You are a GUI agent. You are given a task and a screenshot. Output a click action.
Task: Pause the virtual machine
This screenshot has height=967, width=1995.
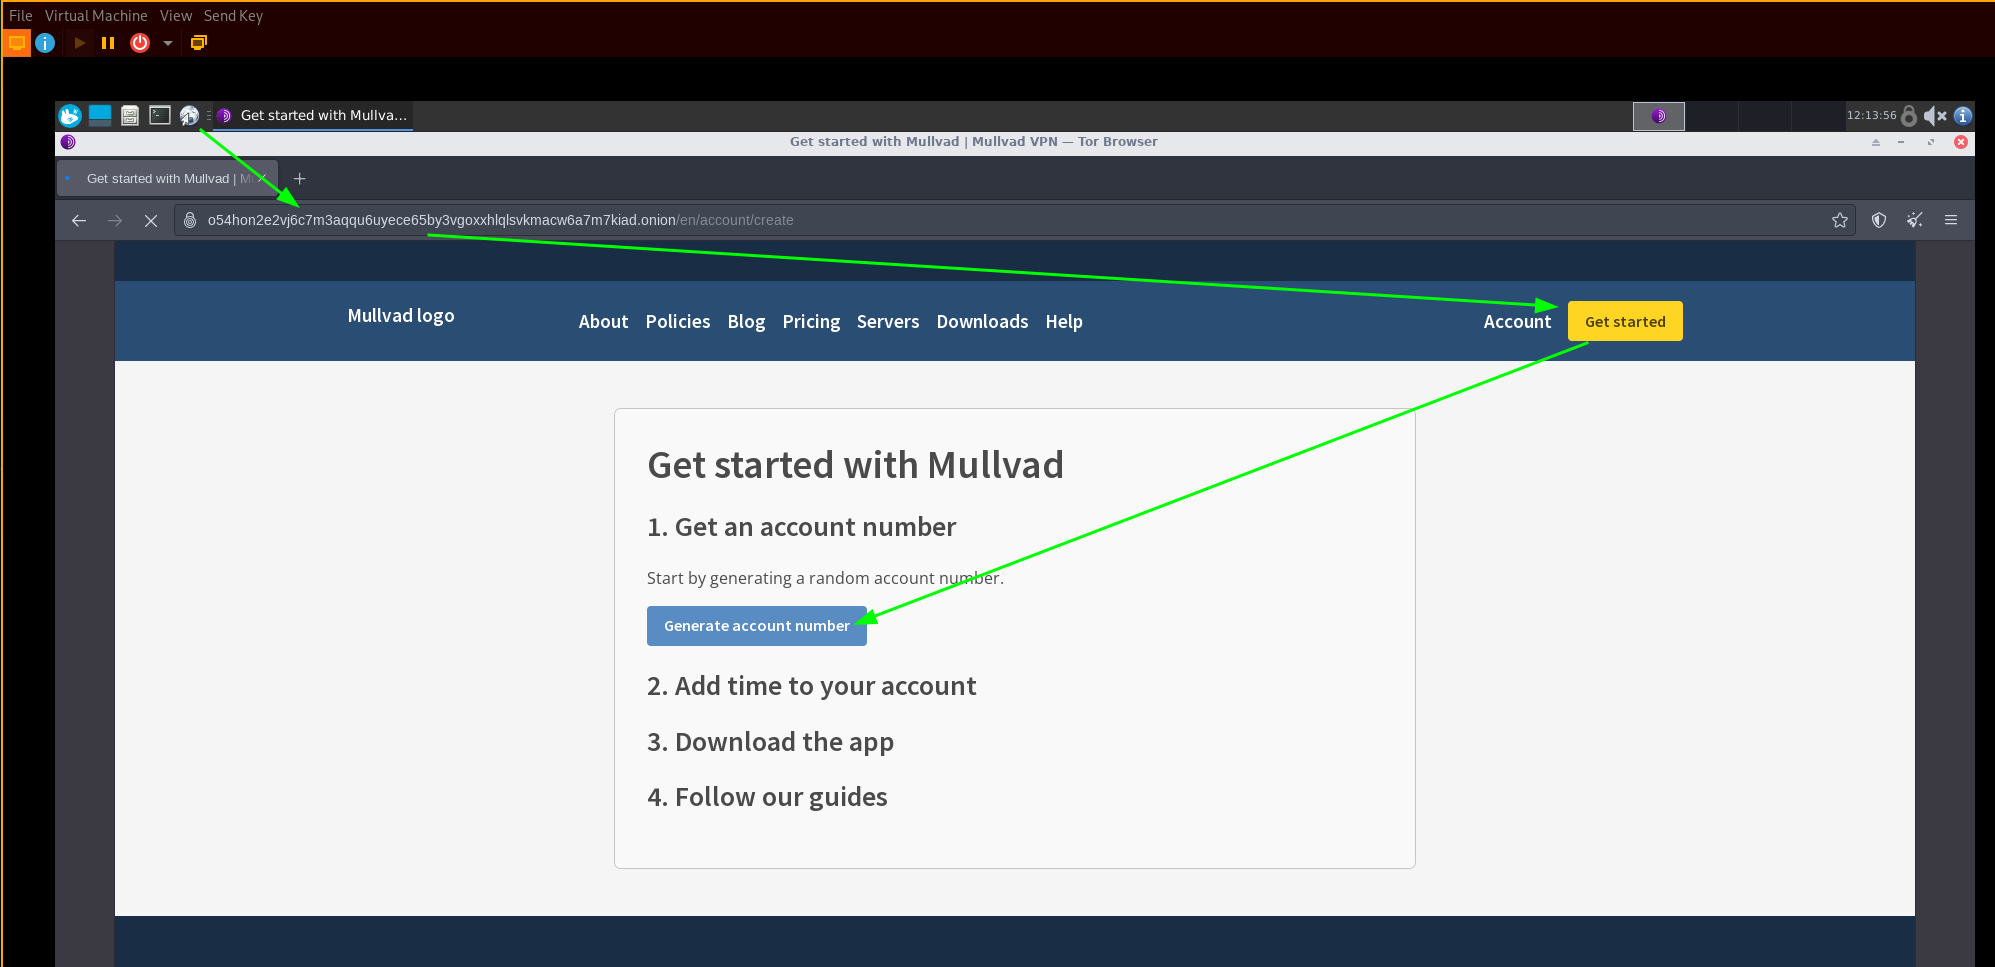coord(108,43)
